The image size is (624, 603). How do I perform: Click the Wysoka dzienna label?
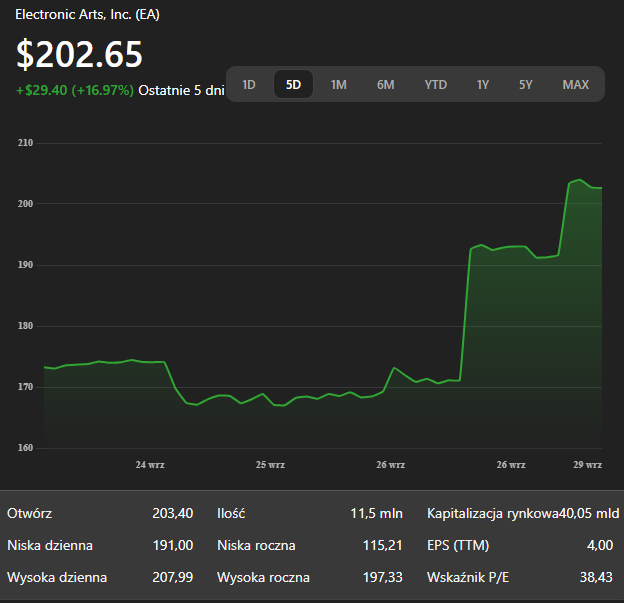[x=57, y=577]
